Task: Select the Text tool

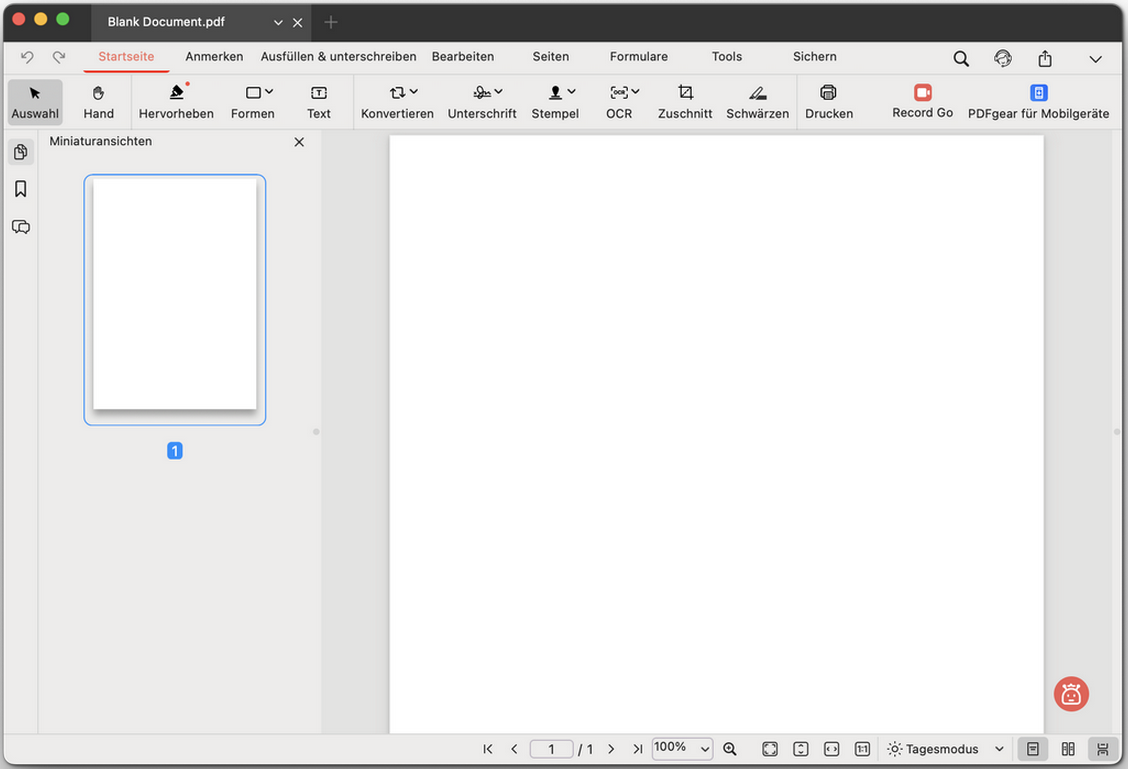Action: (x=318, y=100)
